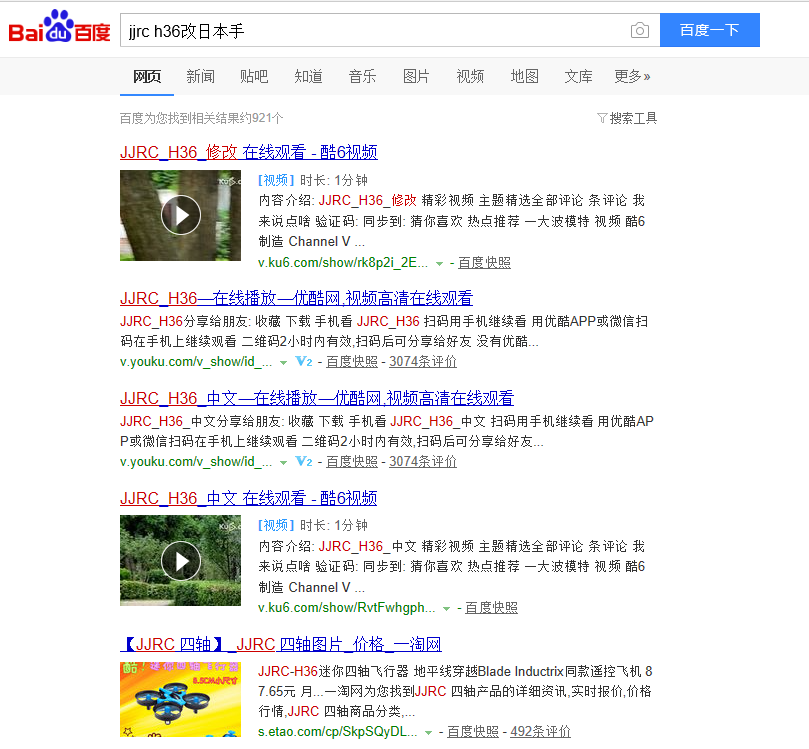Screen dimensions: 809x749
Task: Expand arrow next to v.ku6.com/show/rk8p2i_2E URL
Action: point(439,264)
